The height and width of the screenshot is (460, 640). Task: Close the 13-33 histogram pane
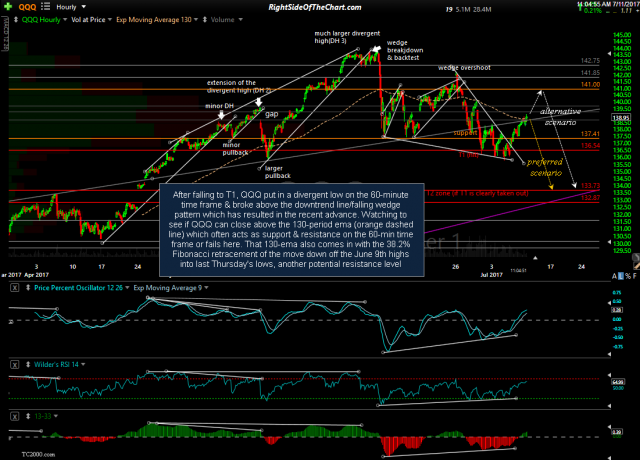14,416
